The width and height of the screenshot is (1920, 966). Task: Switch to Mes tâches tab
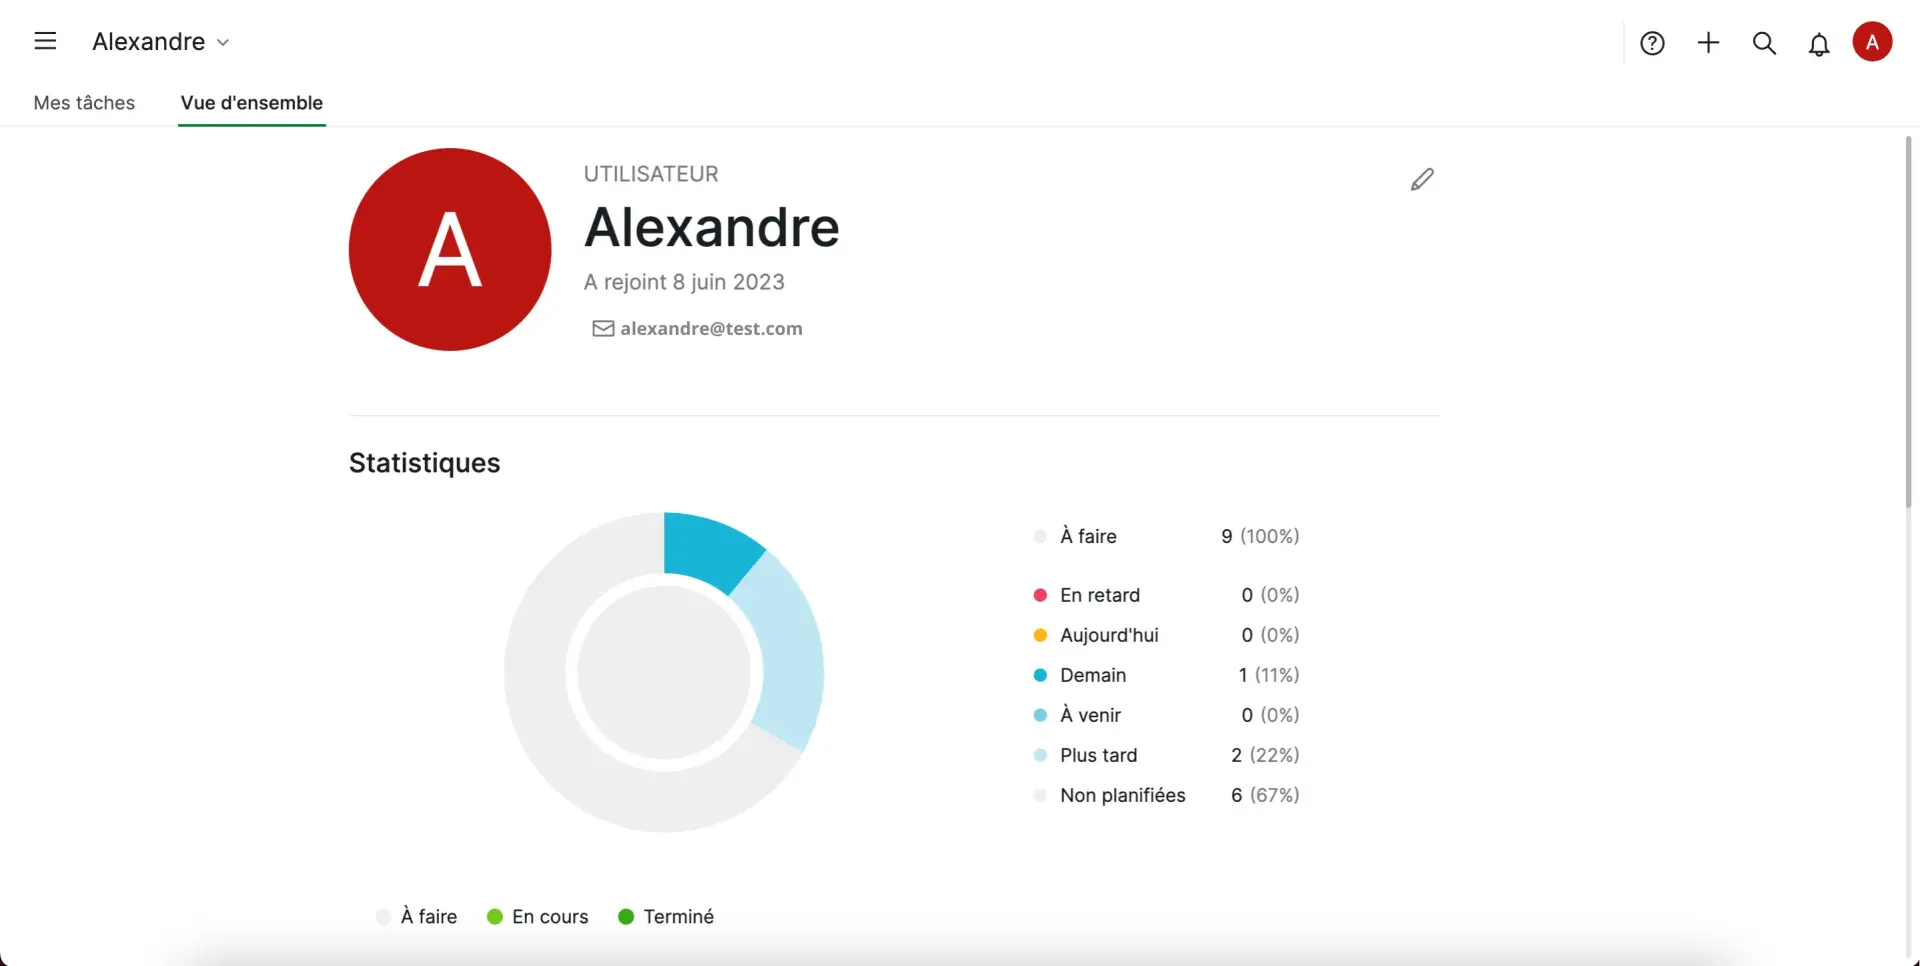(84, 103)
